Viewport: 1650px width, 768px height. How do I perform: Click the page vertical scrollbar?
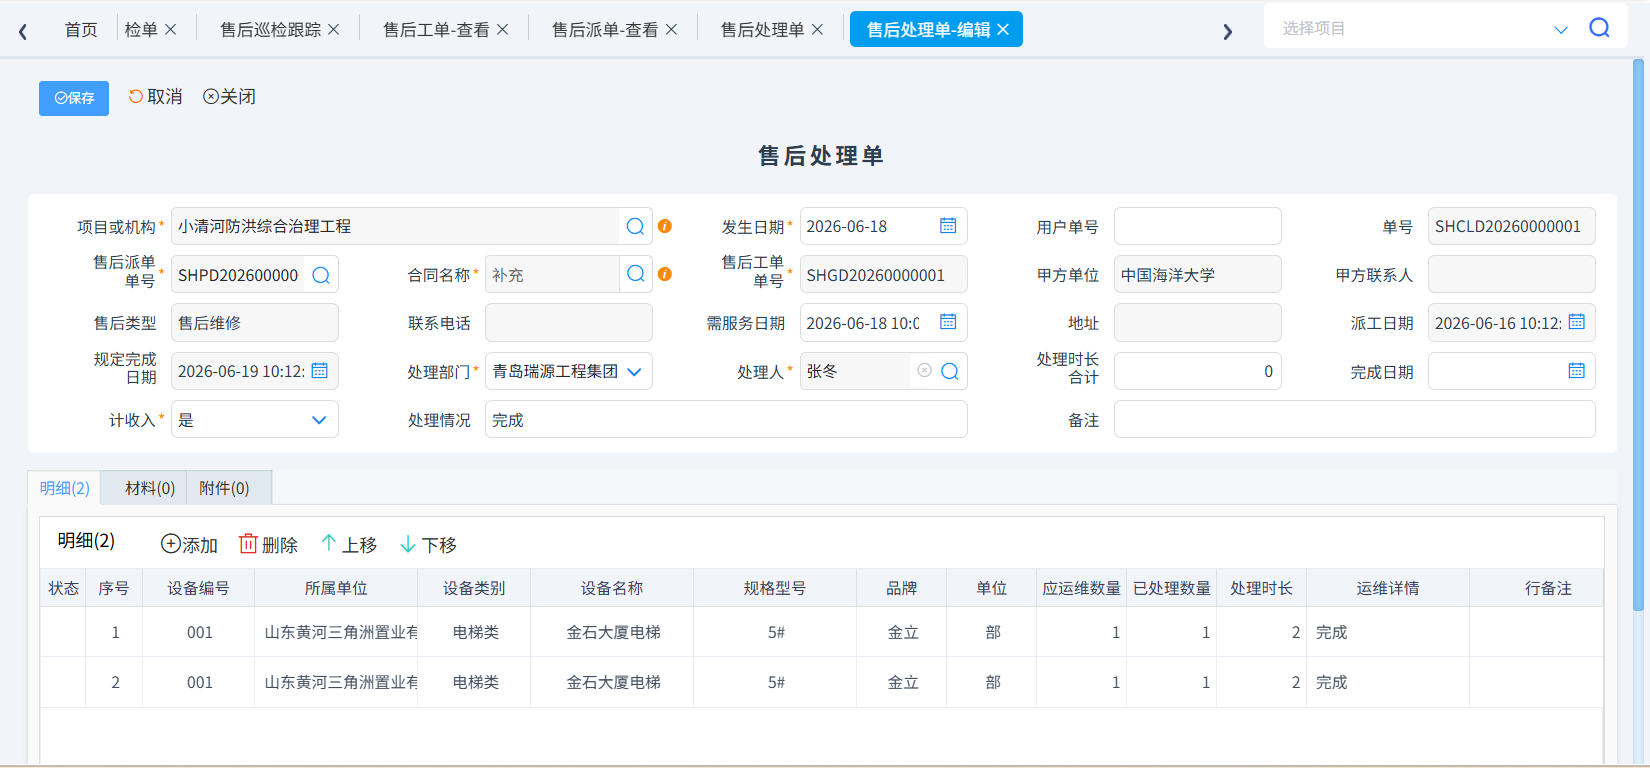click(1638, 335)
